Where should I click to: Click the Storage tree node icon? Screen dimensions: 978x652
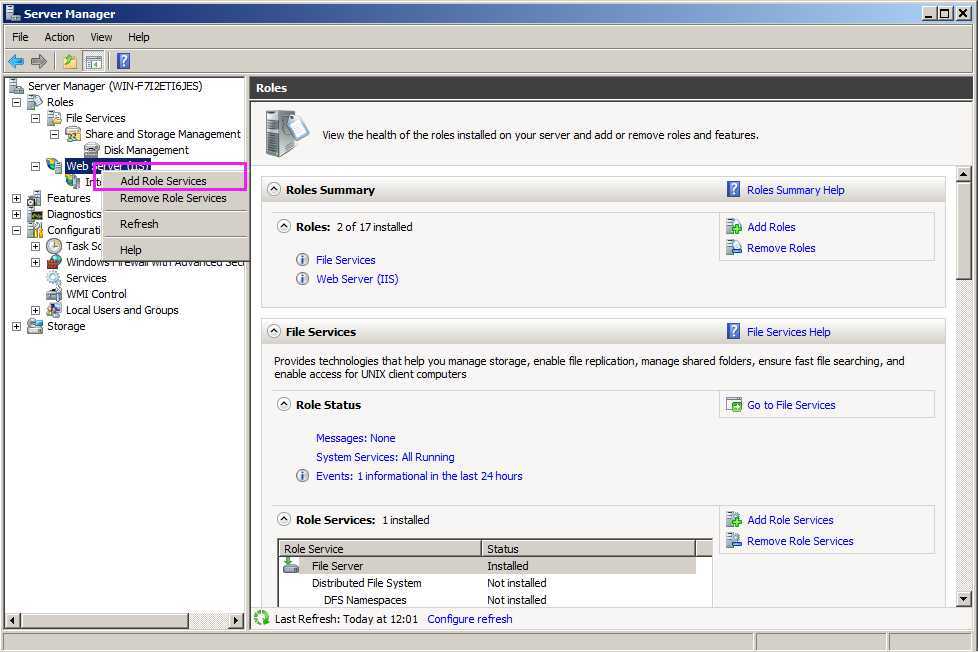pyautogui.click(x=35, y=326)
